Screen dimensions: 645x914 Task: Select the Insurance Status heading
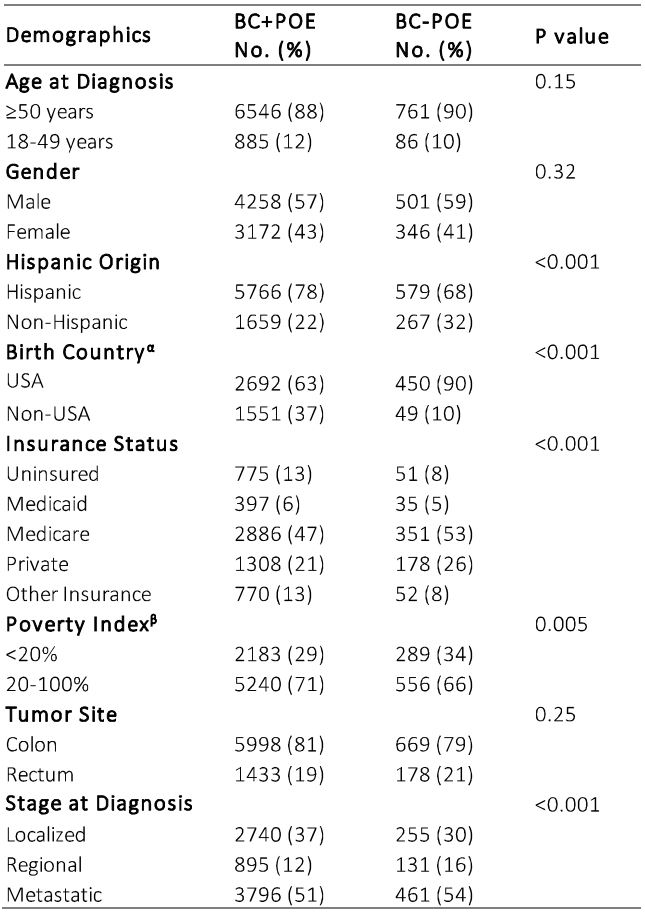[92, 444]
